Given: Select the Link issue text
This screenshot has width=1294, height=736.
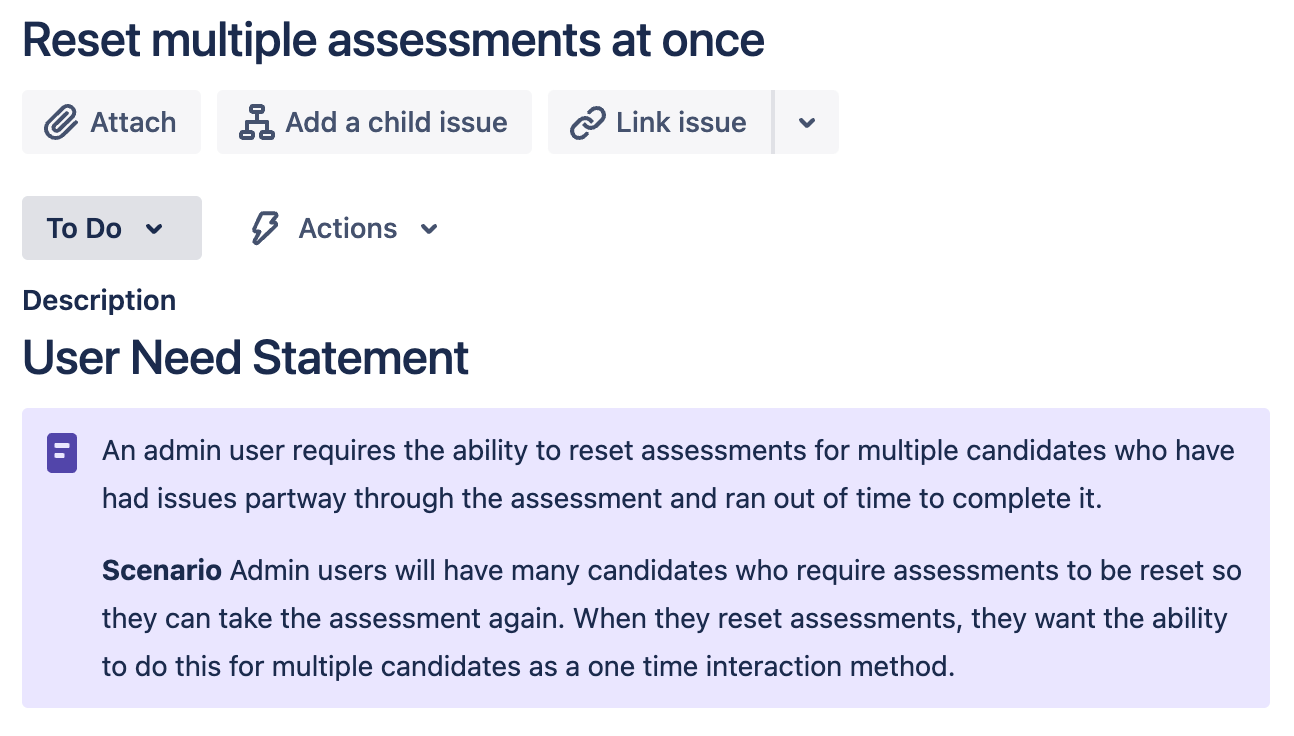Looking at the screenshot, I should click(681, 123).
